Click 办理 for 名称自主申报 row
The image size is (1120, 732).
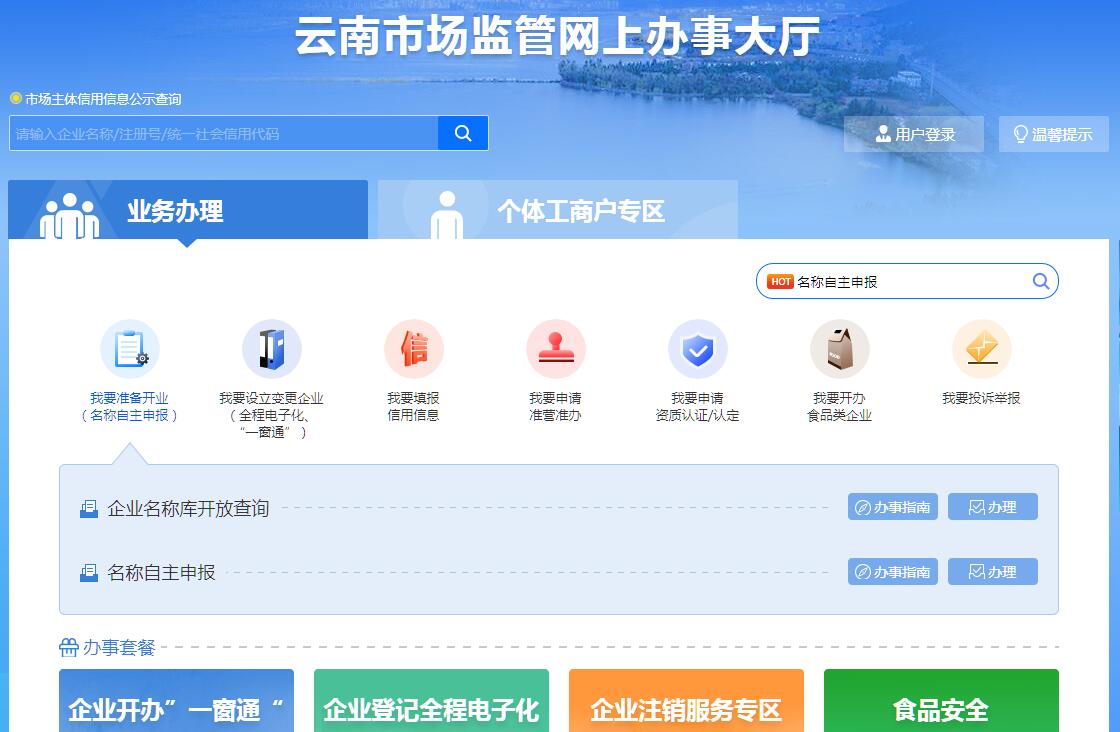pos(993,571)
